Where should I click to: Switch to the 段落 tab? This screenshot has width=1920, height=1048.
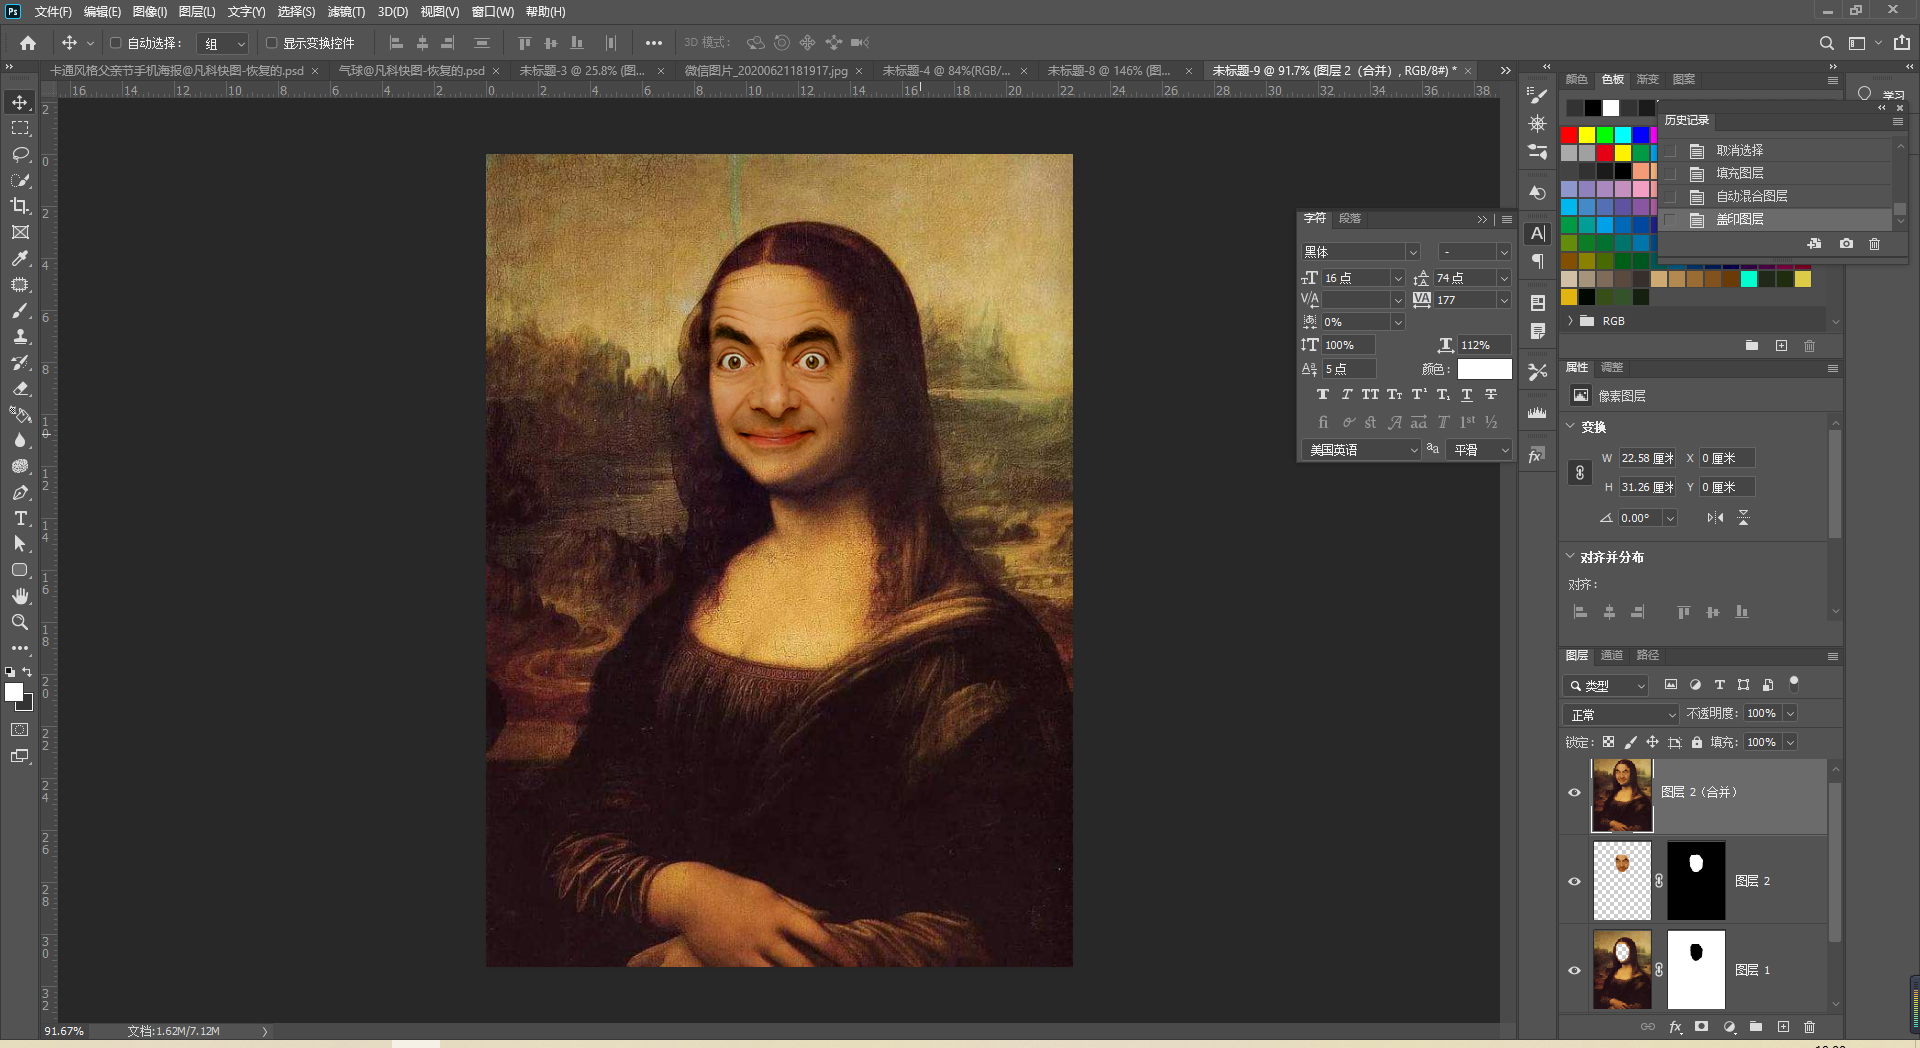pyautogui.click(x=1350, y=219)
